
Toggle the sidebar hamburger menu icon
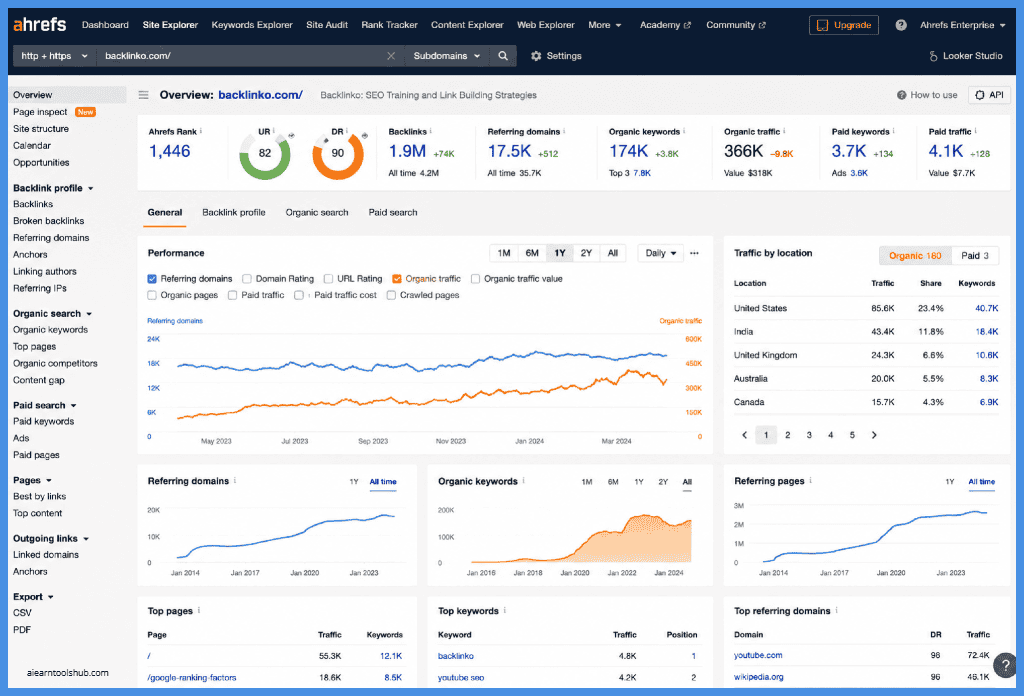pyautogui.click(x=144, y=95)
